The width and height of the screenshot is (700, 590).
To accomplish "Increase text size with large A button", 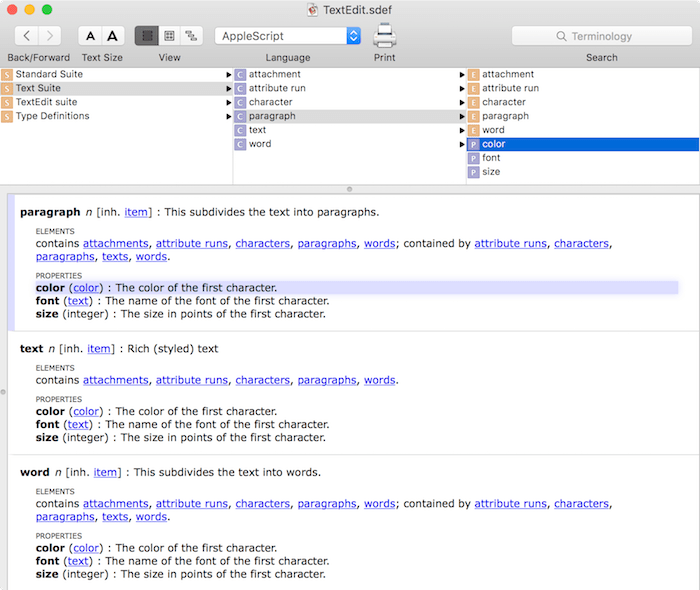I will [112, 36].
